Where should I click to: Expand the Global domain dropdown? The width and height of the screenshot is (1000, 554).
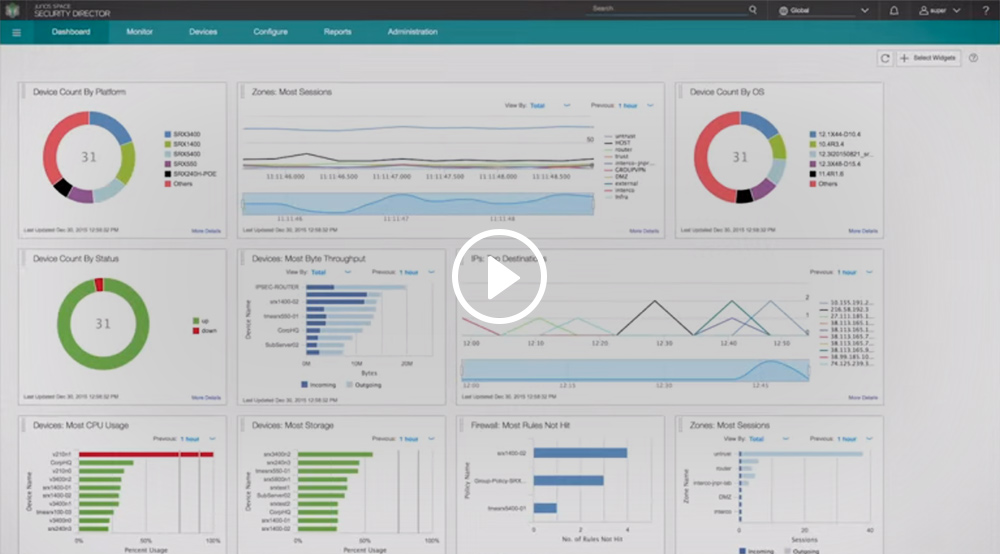coord(865,11)
